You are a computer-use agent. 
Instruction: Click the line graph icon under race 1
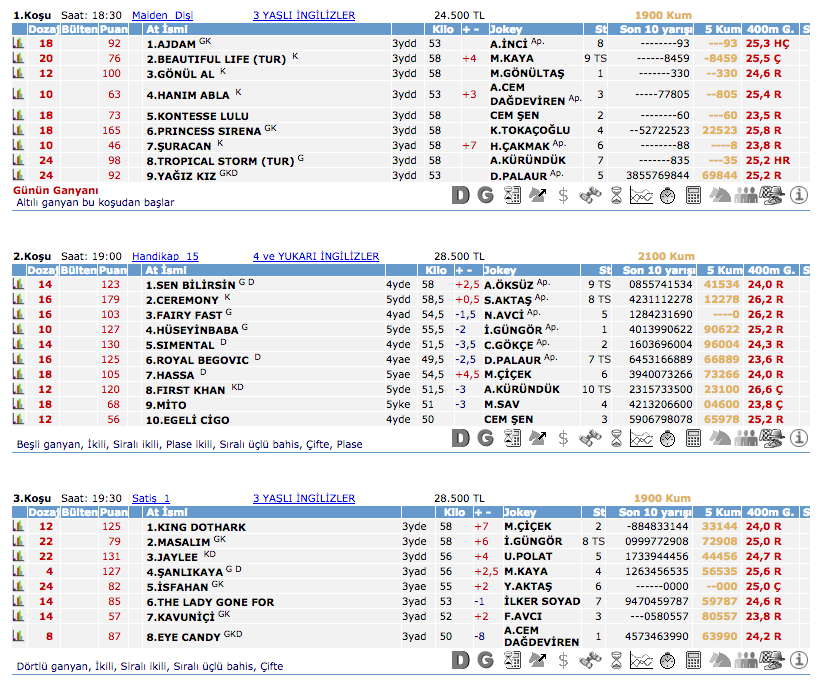click(x=640, y=195)
